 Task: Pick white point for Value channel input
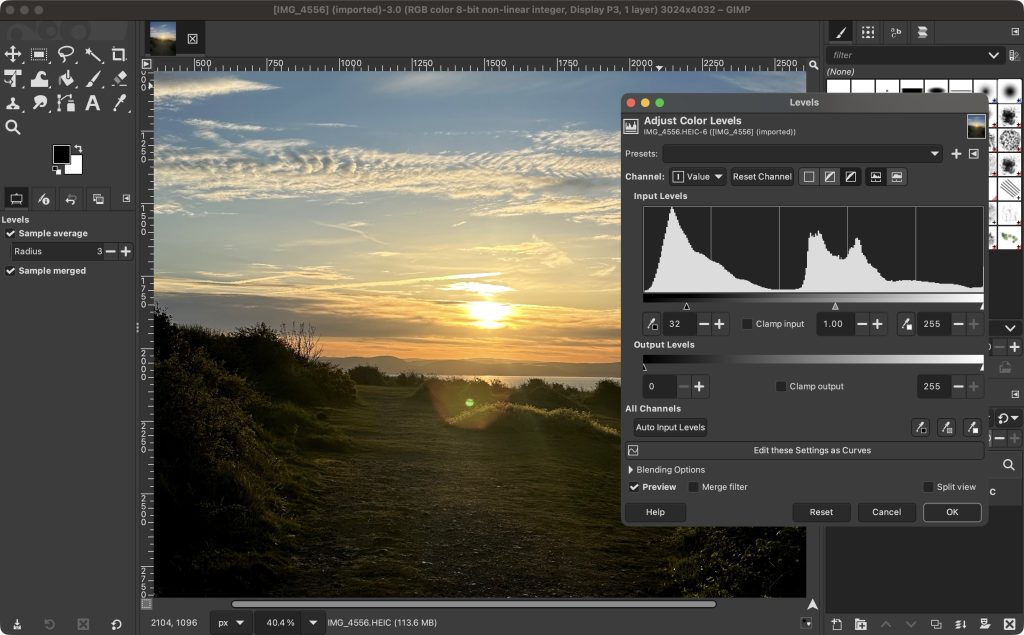906,324
